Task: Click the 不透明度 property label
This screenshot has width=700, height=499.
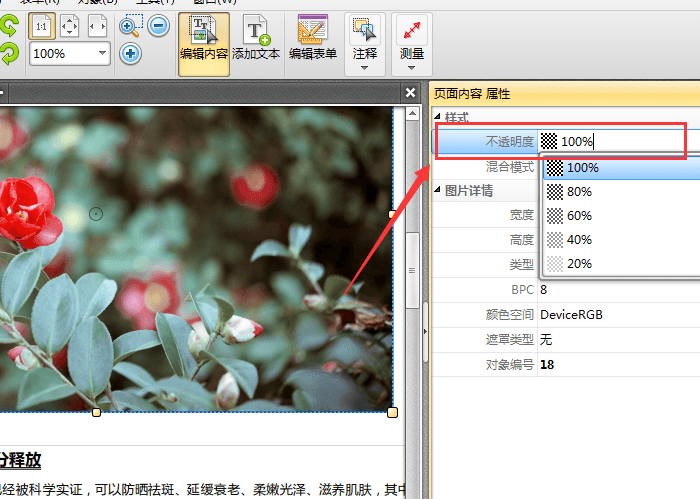Action: (509, 141)
